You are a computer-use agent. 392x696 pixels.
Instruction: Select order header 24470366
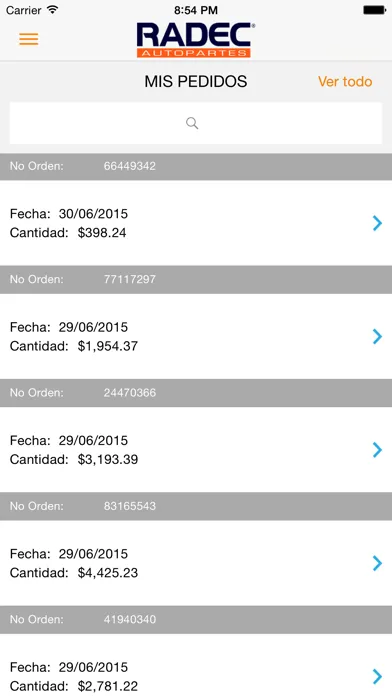point(196,393)
